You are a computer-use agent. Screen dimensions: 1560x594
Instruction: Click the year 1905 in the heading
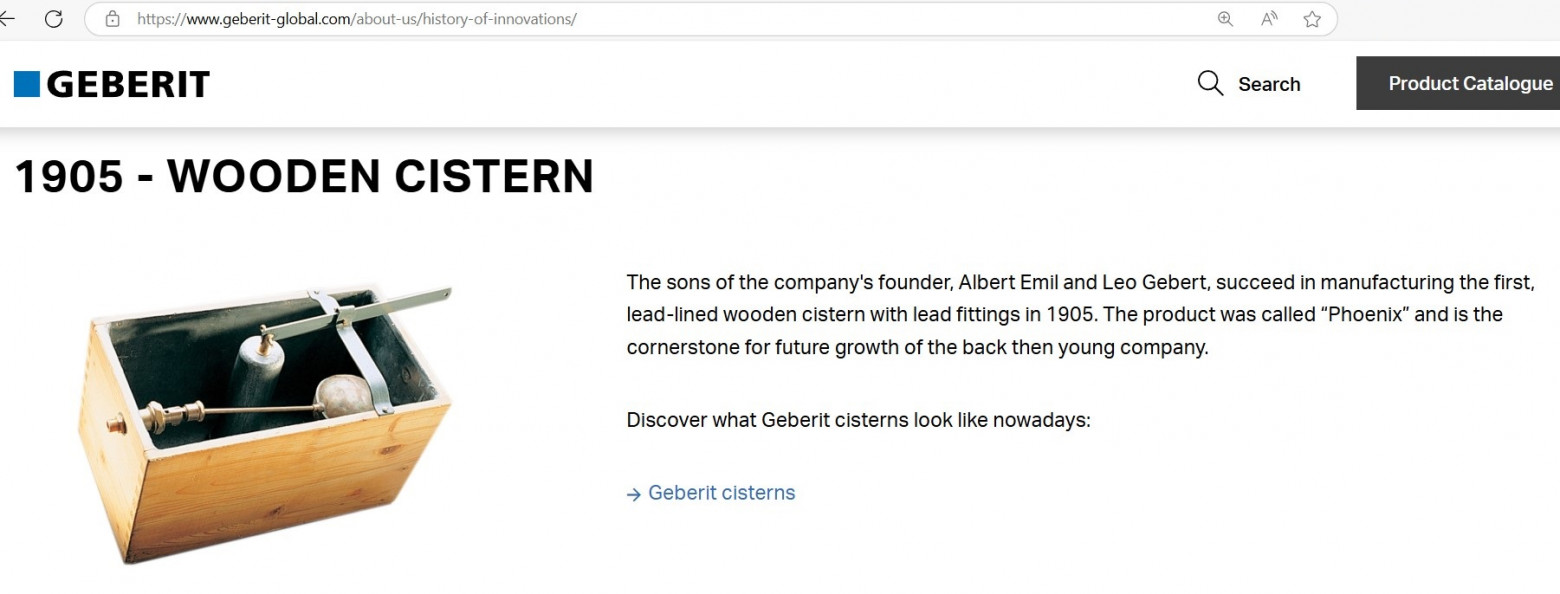pos(69,177)
